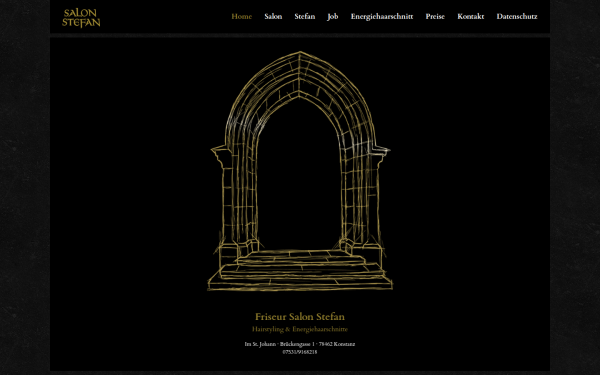
Task: Click the Brückengasse 1 Konstanz address line
Action: point(300,344)
